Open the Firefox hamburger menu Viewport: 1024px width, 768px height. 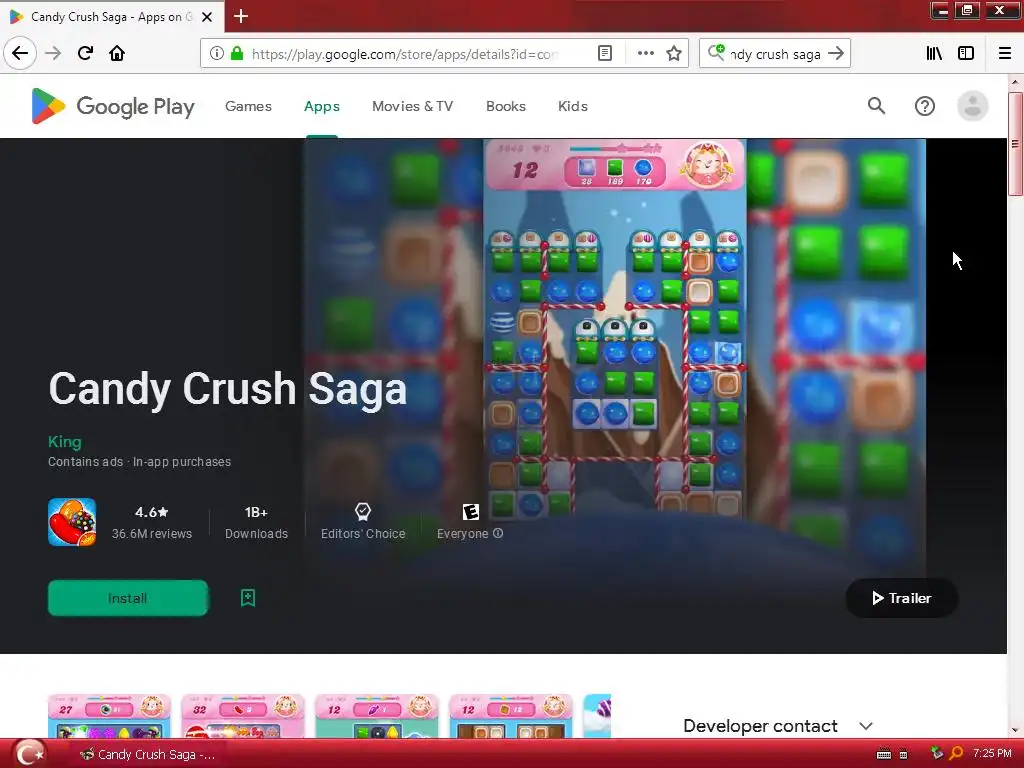(x=1005, y=54)
